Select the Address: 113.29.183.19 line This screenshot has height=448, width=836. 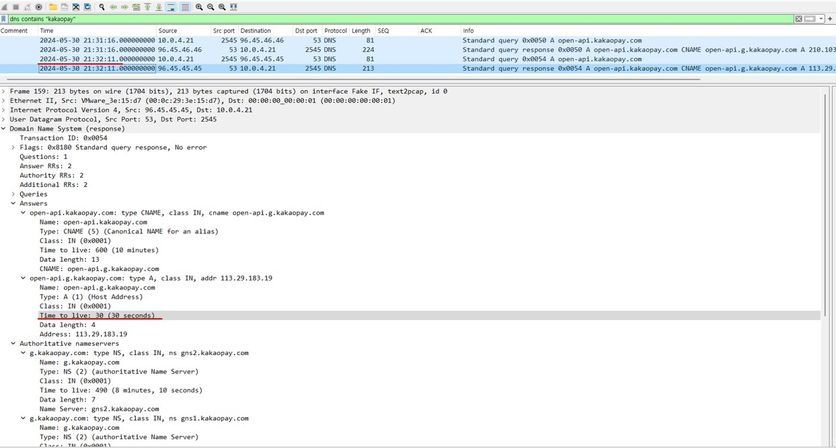(x=83, y=334)
